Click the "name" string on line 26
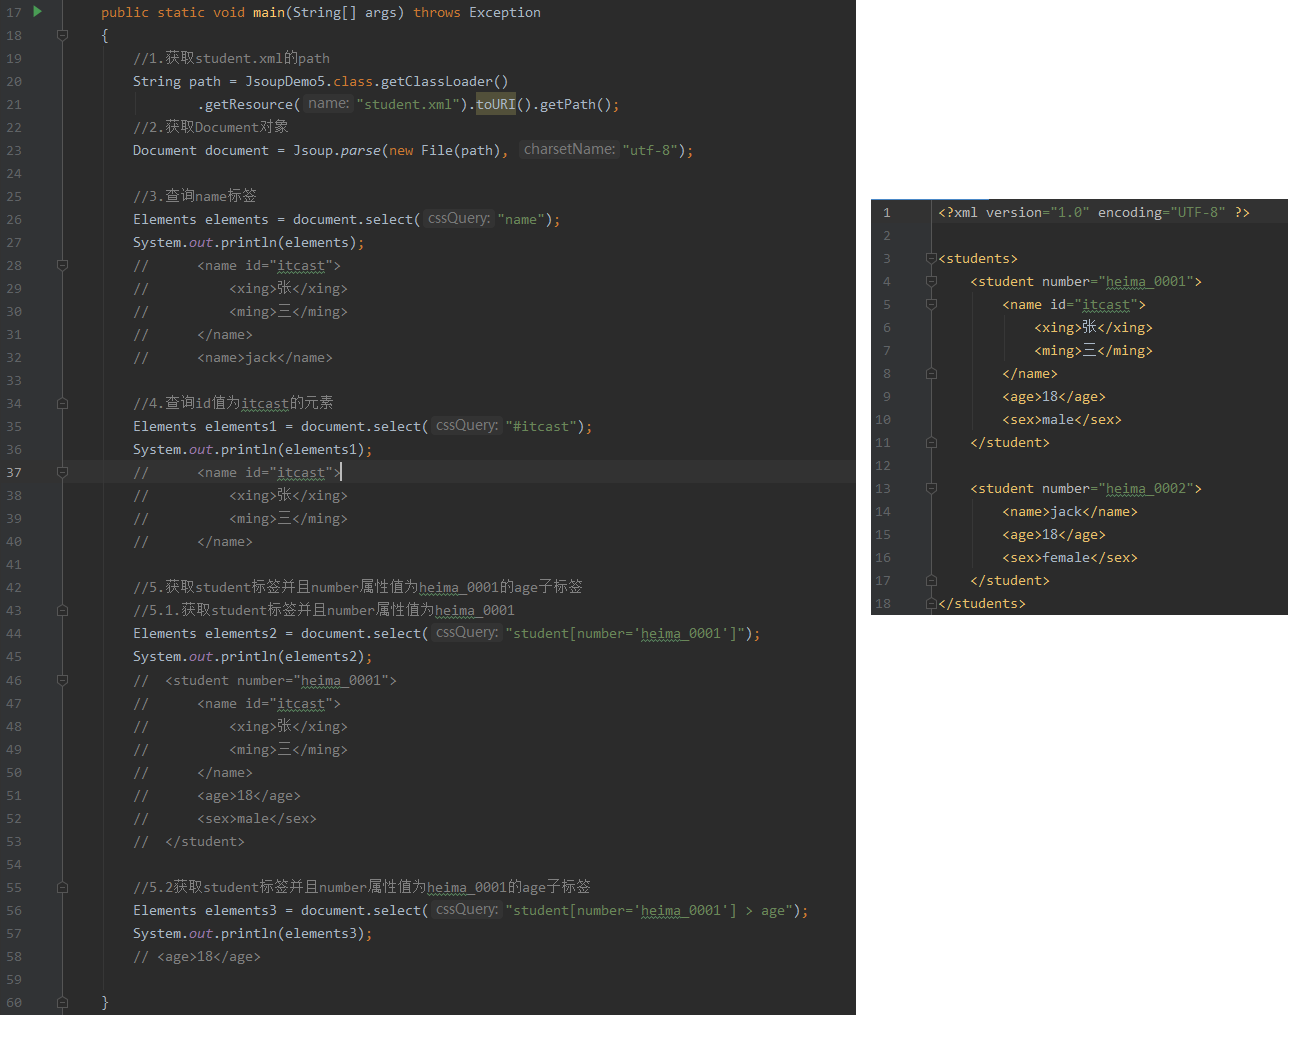Screen dimensions: 1304x1038 coord(521,219)
